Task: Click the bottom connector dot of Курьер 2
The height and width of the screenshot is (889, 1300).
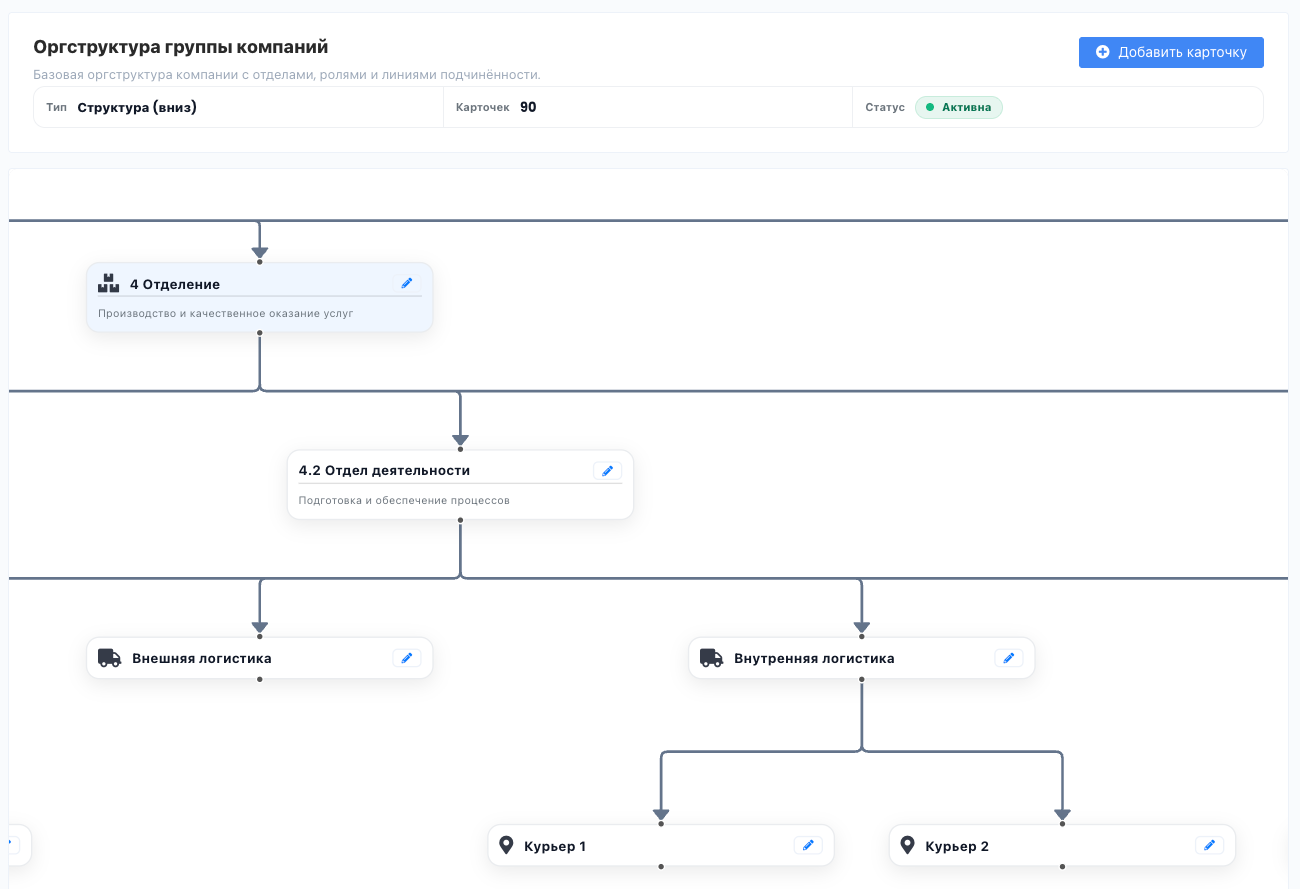Action: click(x=1062, y=866)
